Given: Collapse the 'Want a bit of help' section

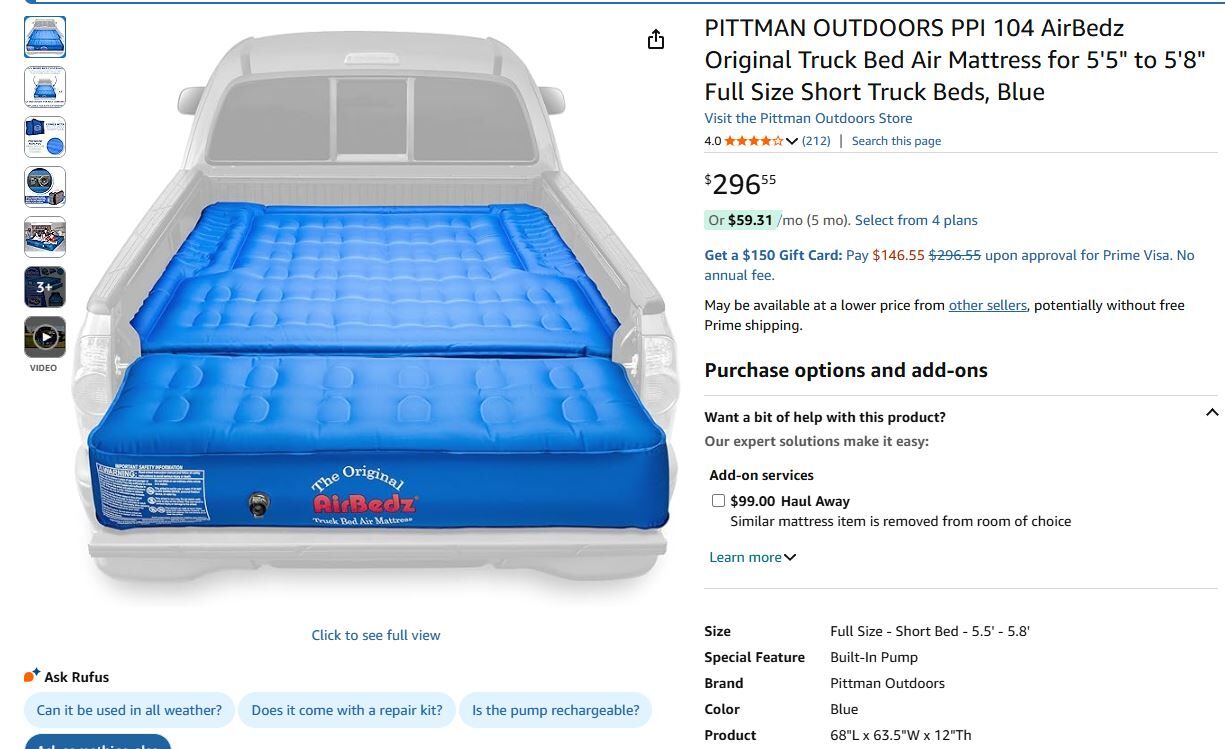Looking at the screenshot, I should pyautogui.click(x=1212, y=413).
